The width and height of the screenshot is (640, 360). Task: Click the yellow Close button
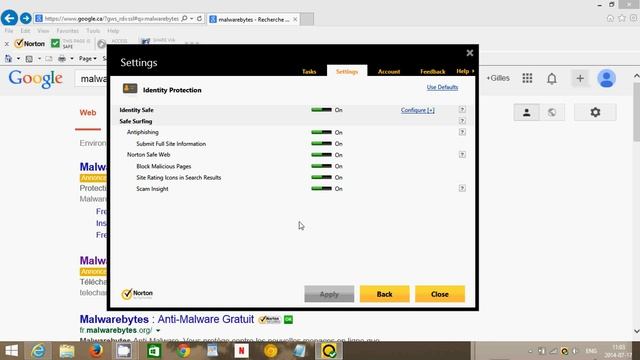pos(440,294)
